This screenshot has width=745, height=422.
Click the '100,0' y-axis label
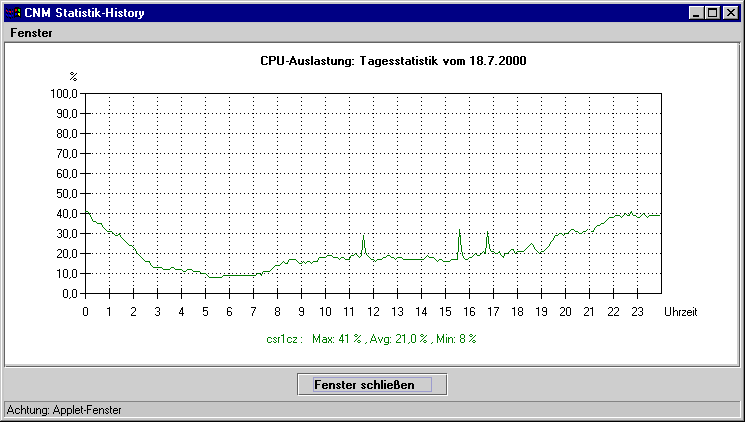(x=64, y=94)
